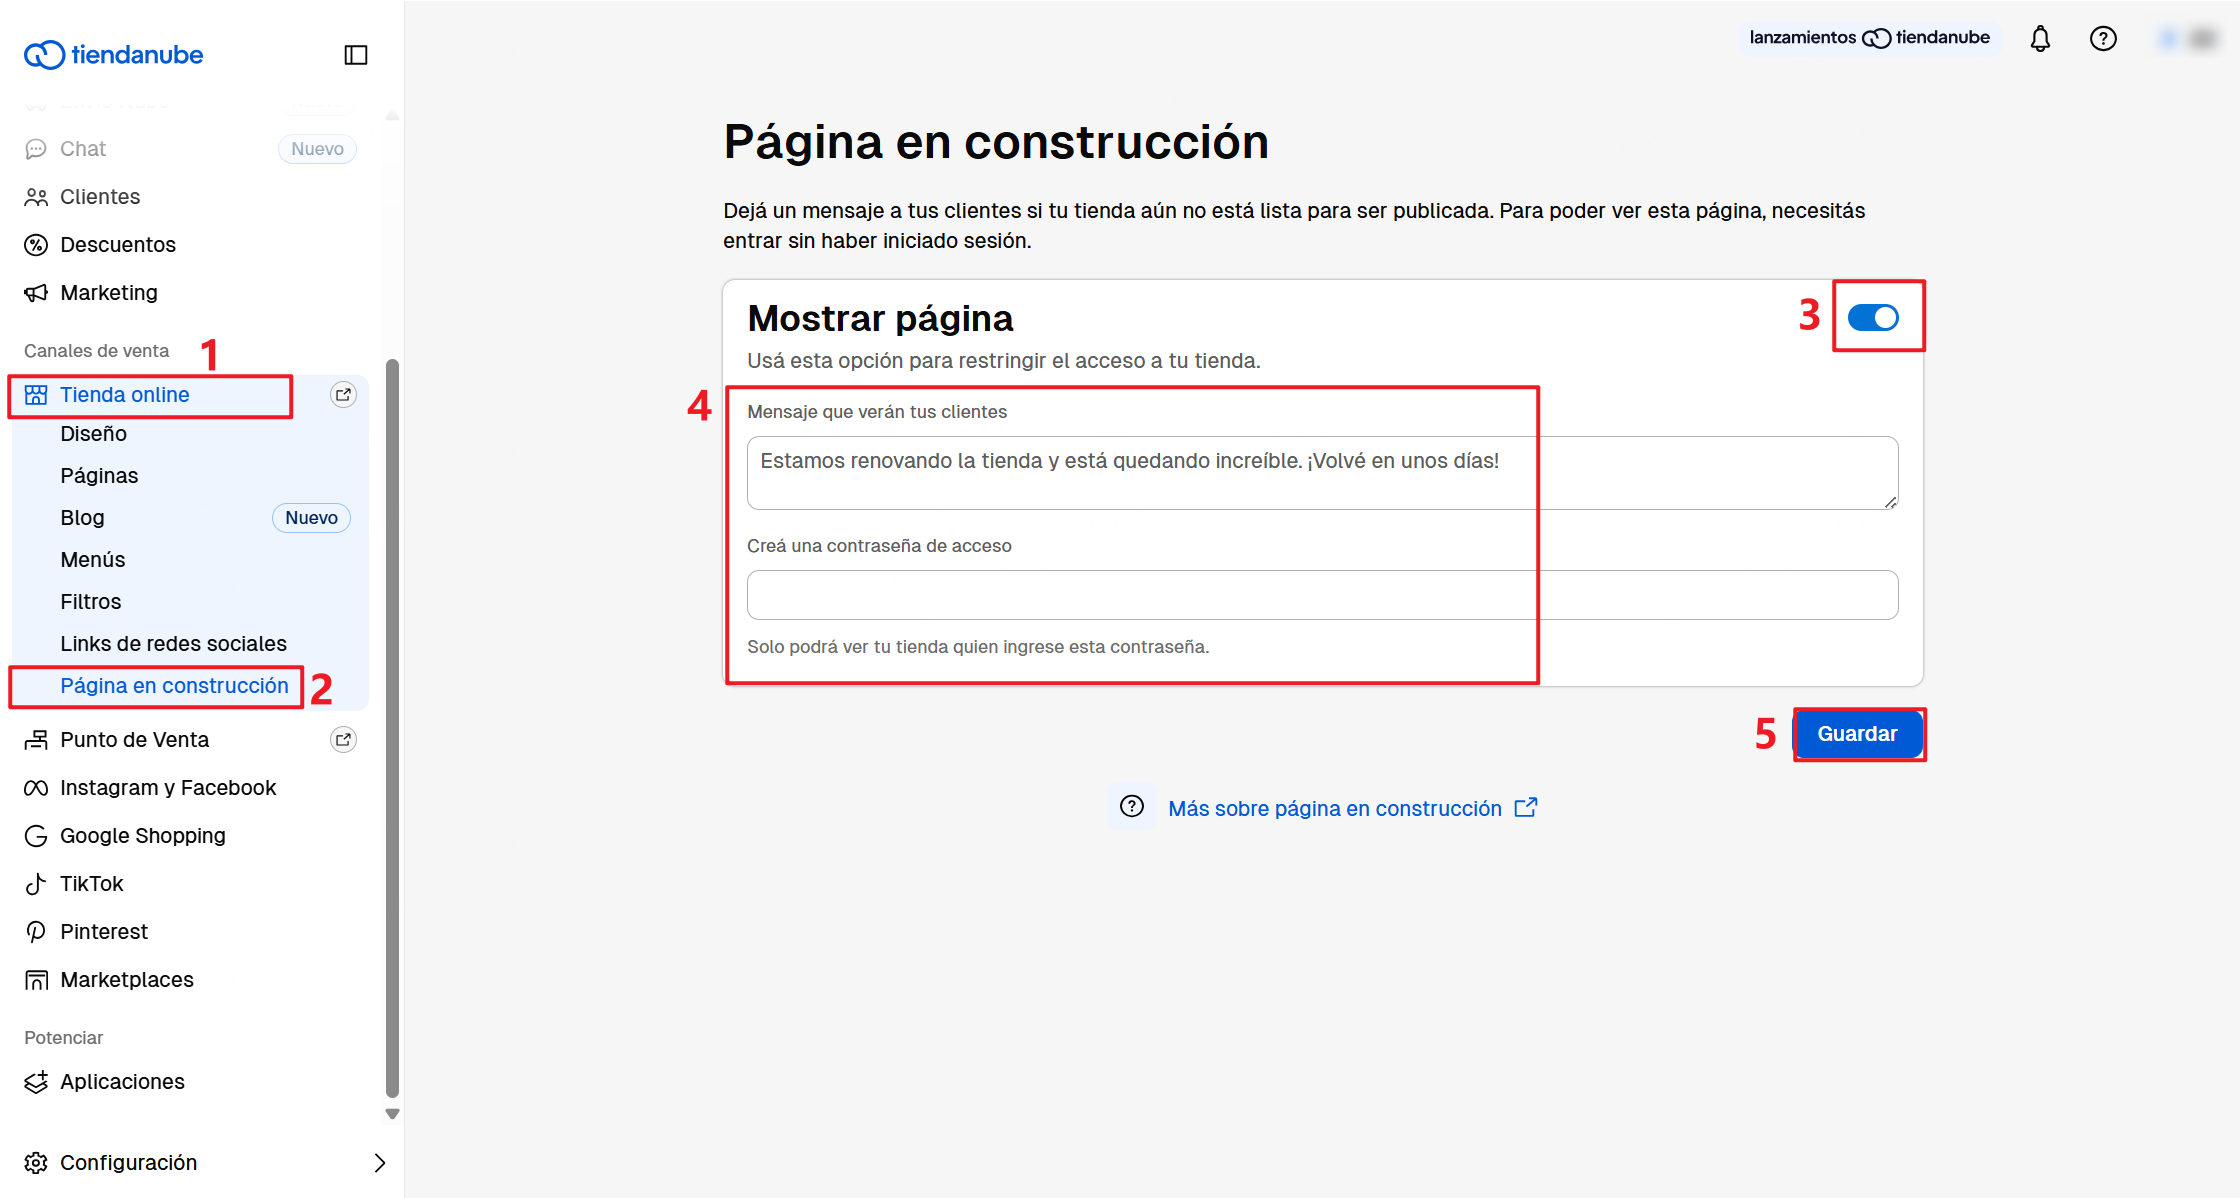Open the Instagram y Facebook channel icon

tap(37, 787)
